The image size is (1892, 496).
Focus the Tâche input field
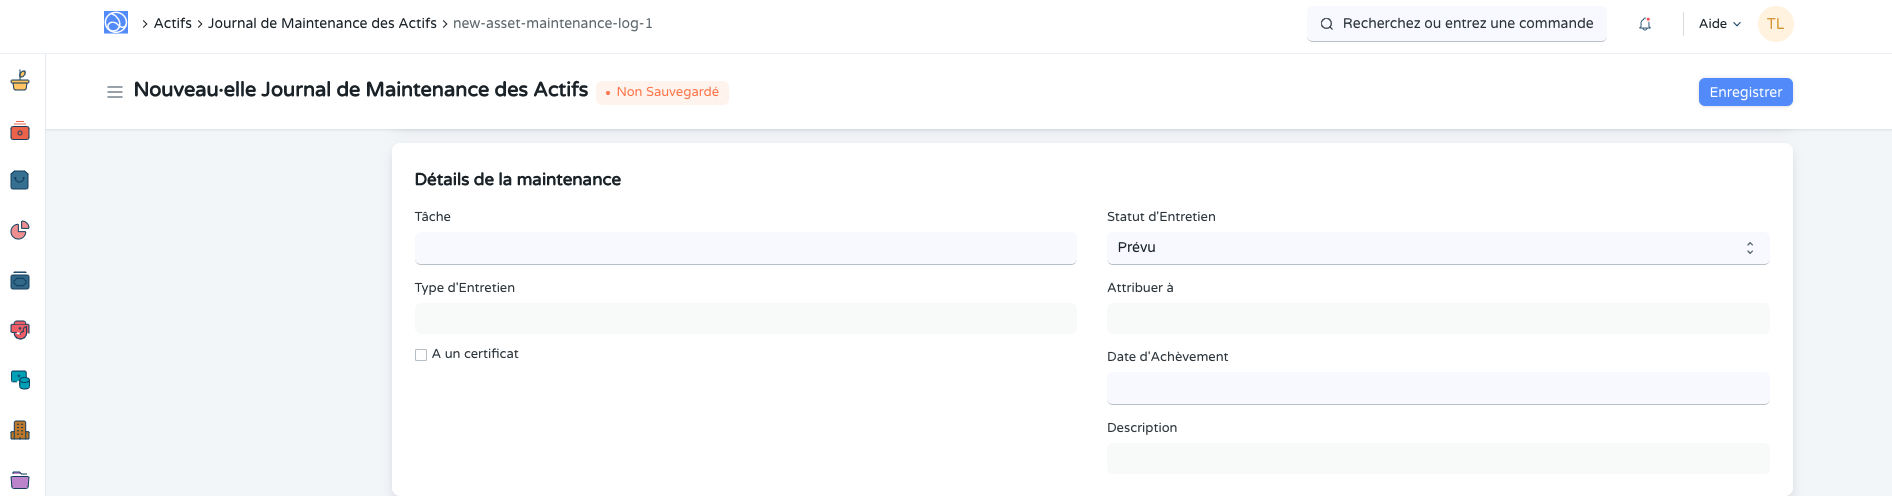(745, 248)
